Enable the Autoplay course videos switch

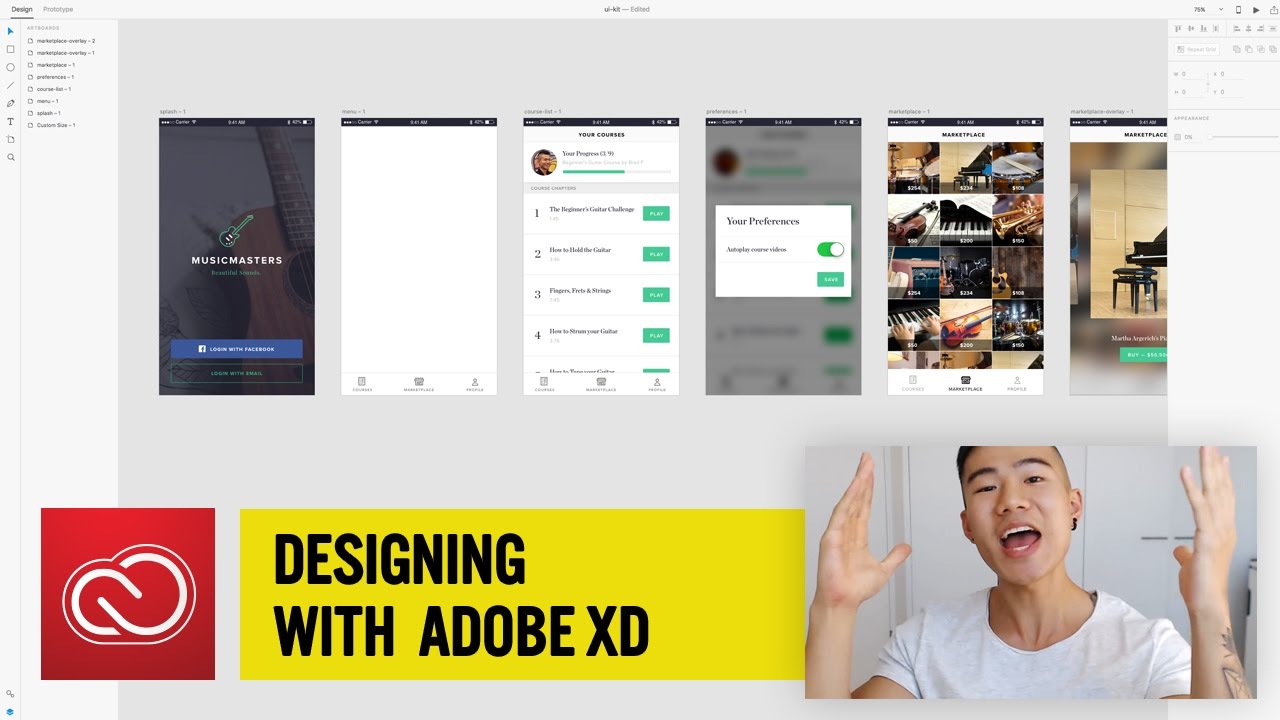tap(830, 248)
